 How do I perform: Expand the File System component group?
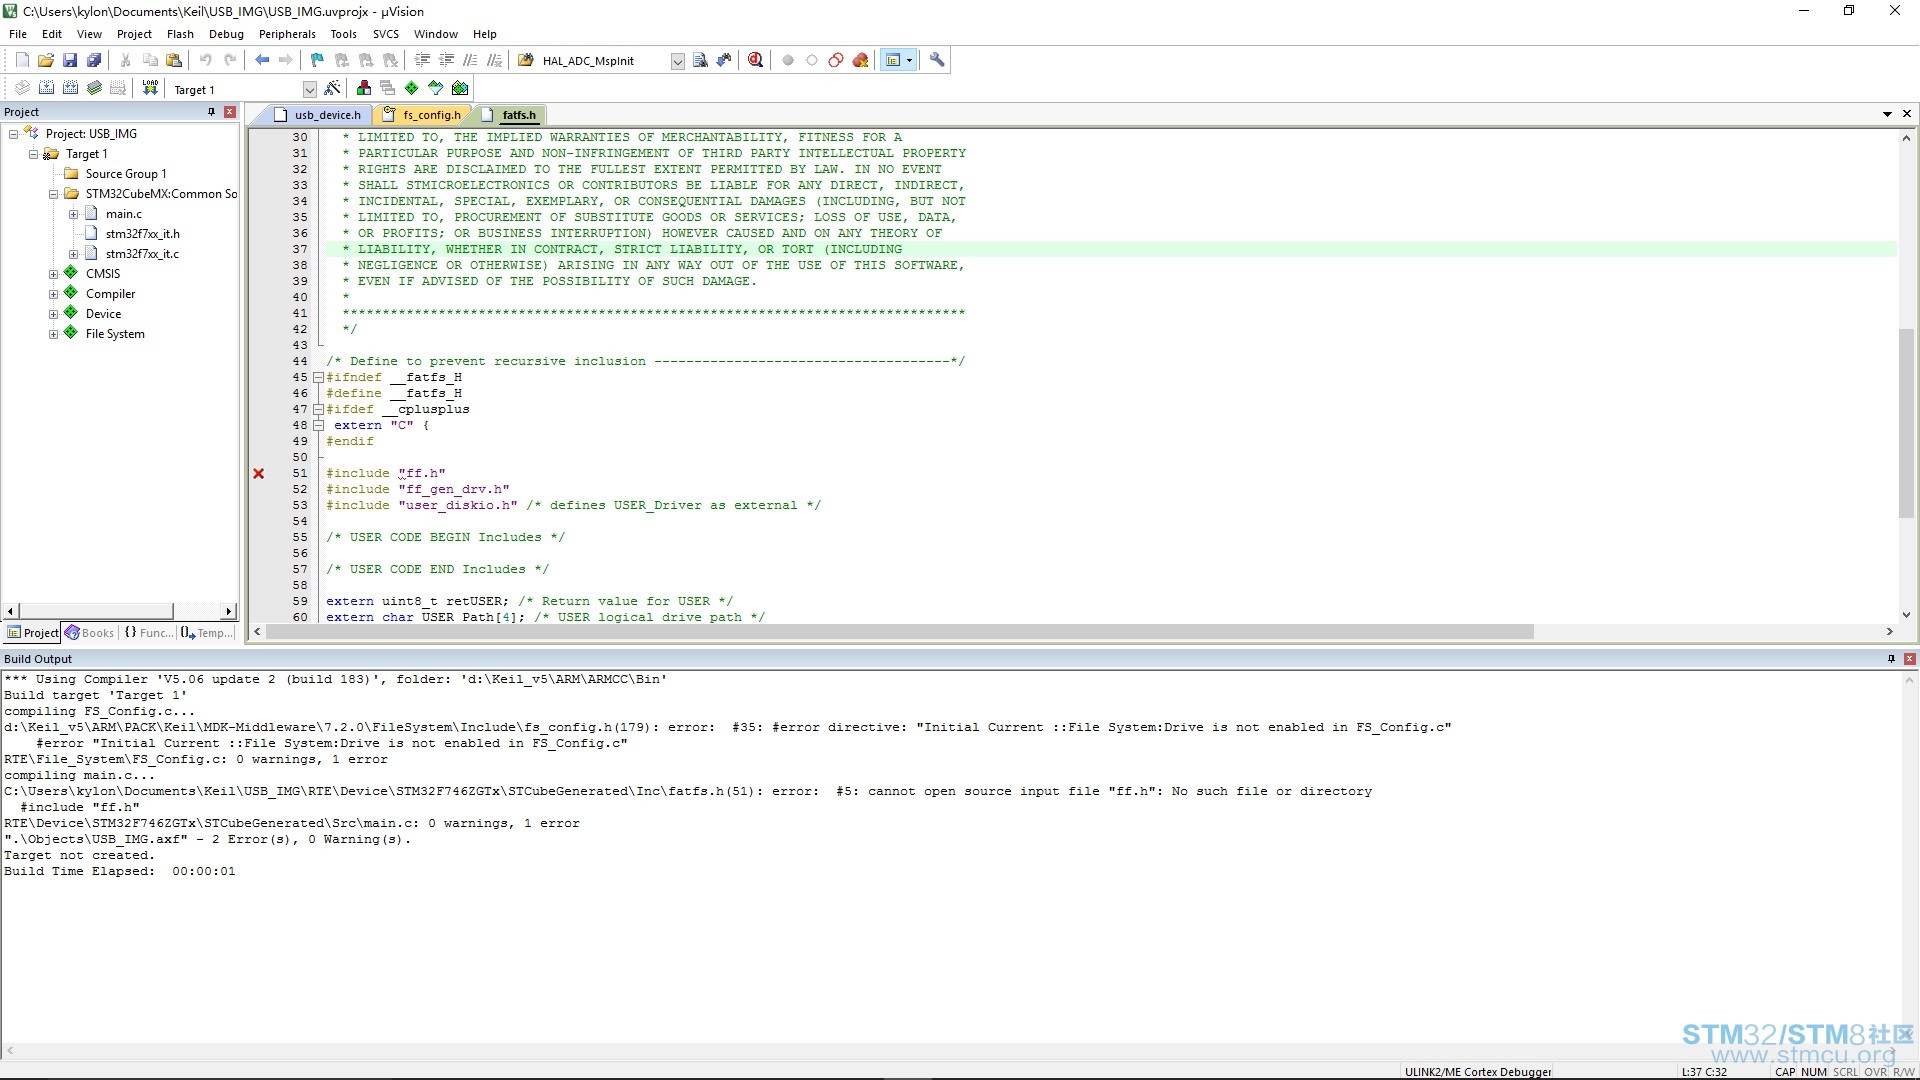[53, 334]
